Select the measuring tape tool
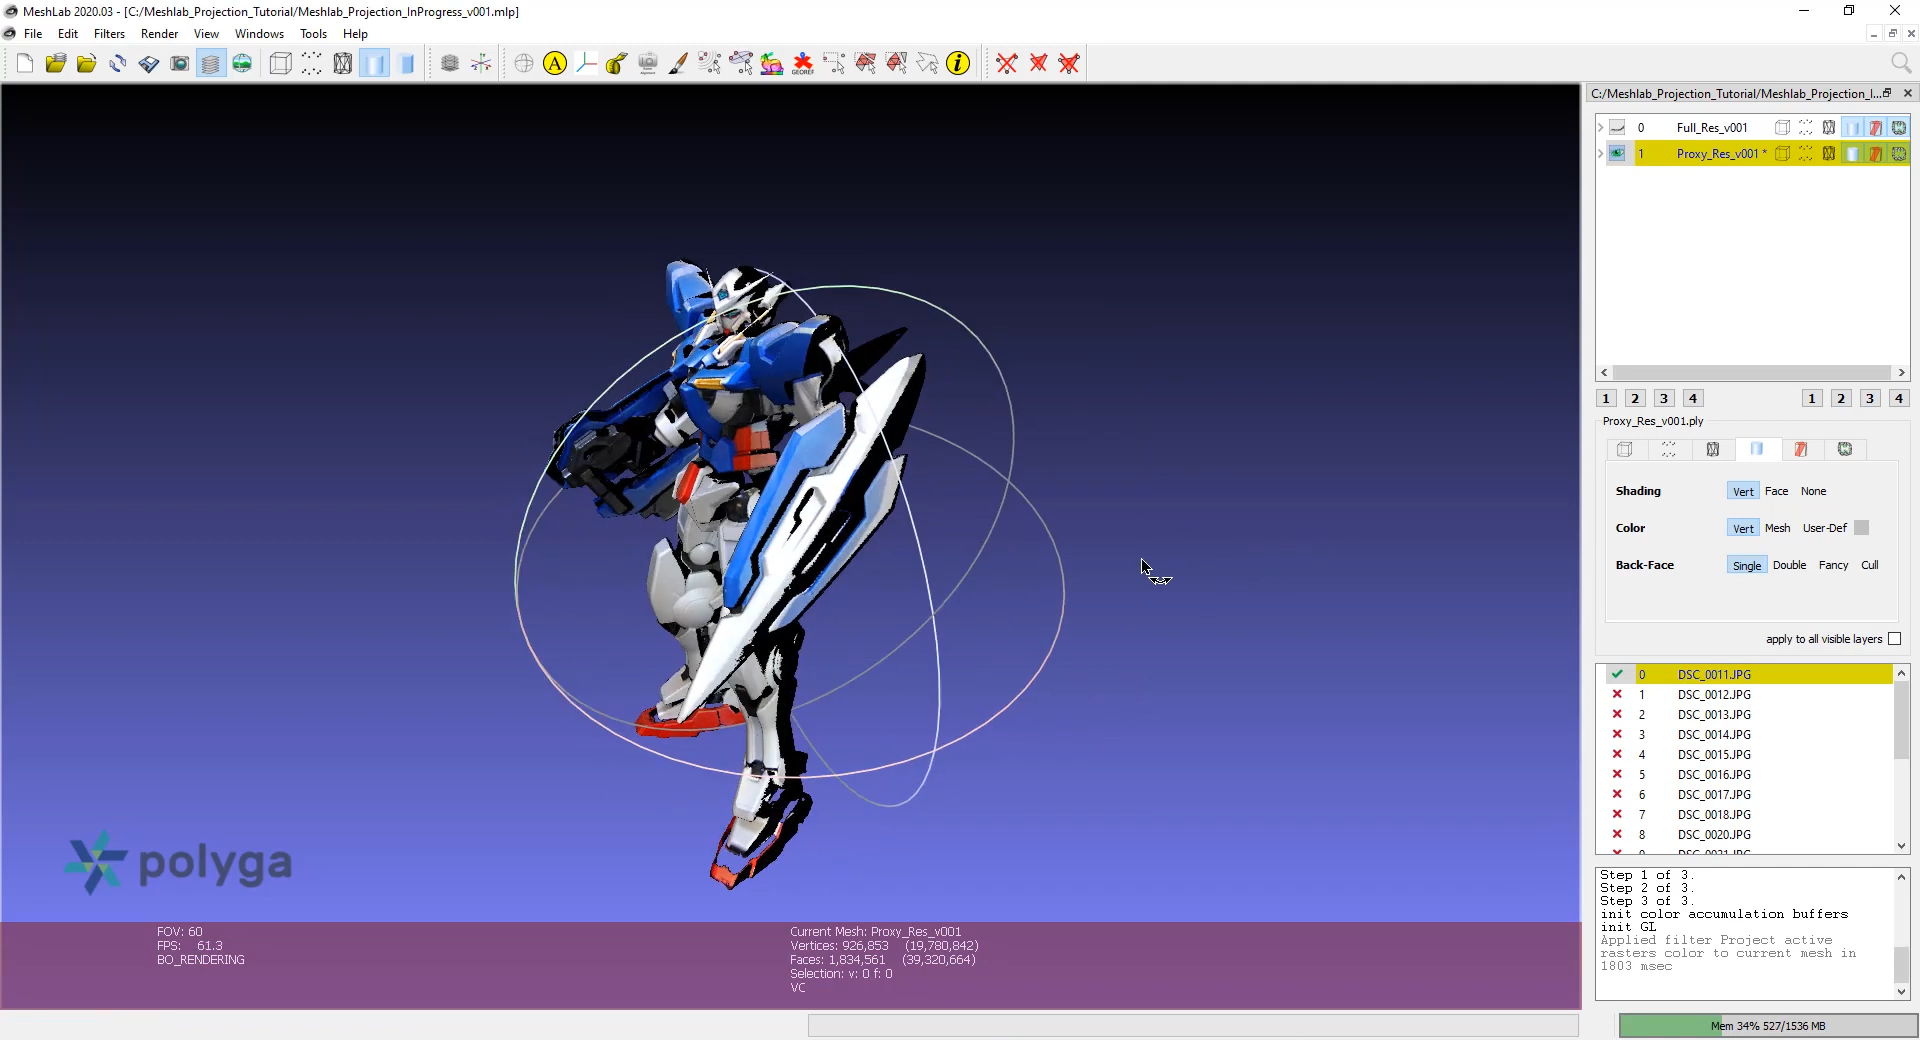Image resolution: width=1920 pixels, height=1040 pixels. click(x=617, y=64)
